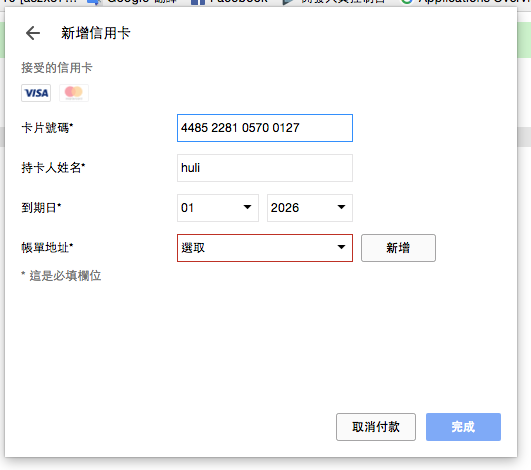Open the 帳單地址 選取 dropdown
Screen dimensions: 531x470
point(265,248)
